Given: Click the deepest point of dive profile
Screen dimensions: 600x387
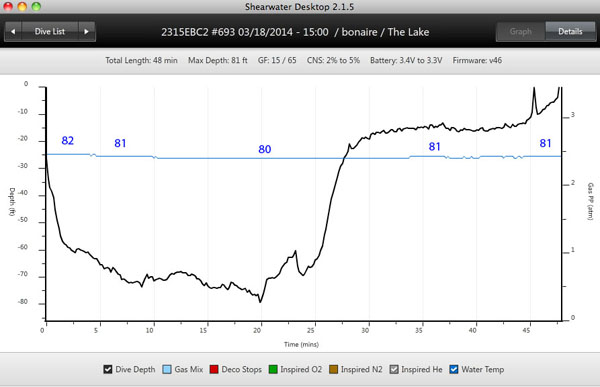Looking at the screenshot, I should (260, 302).
